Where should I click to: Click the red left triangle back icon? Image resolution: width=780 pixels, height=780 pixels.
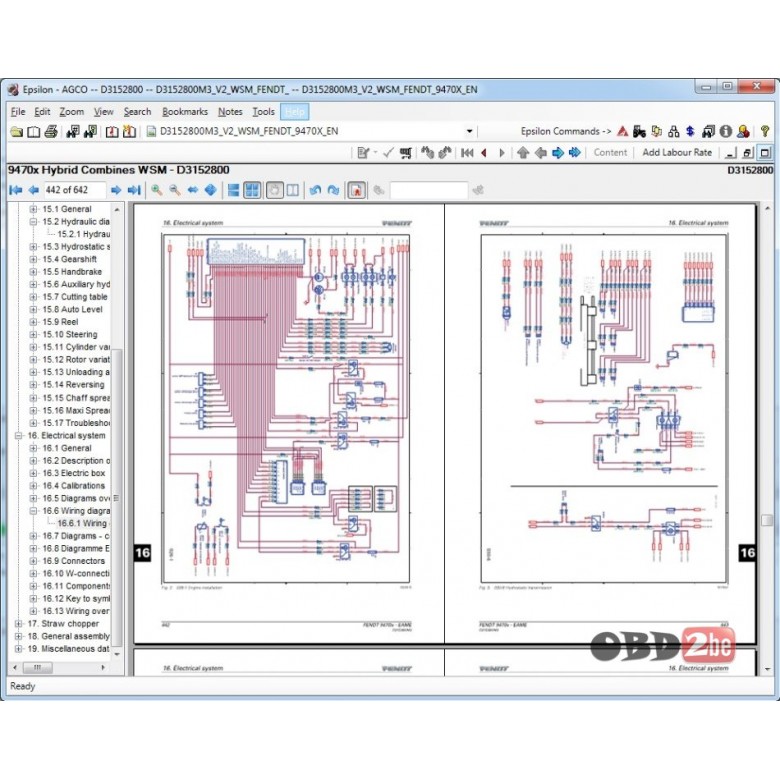coord(484,153)
